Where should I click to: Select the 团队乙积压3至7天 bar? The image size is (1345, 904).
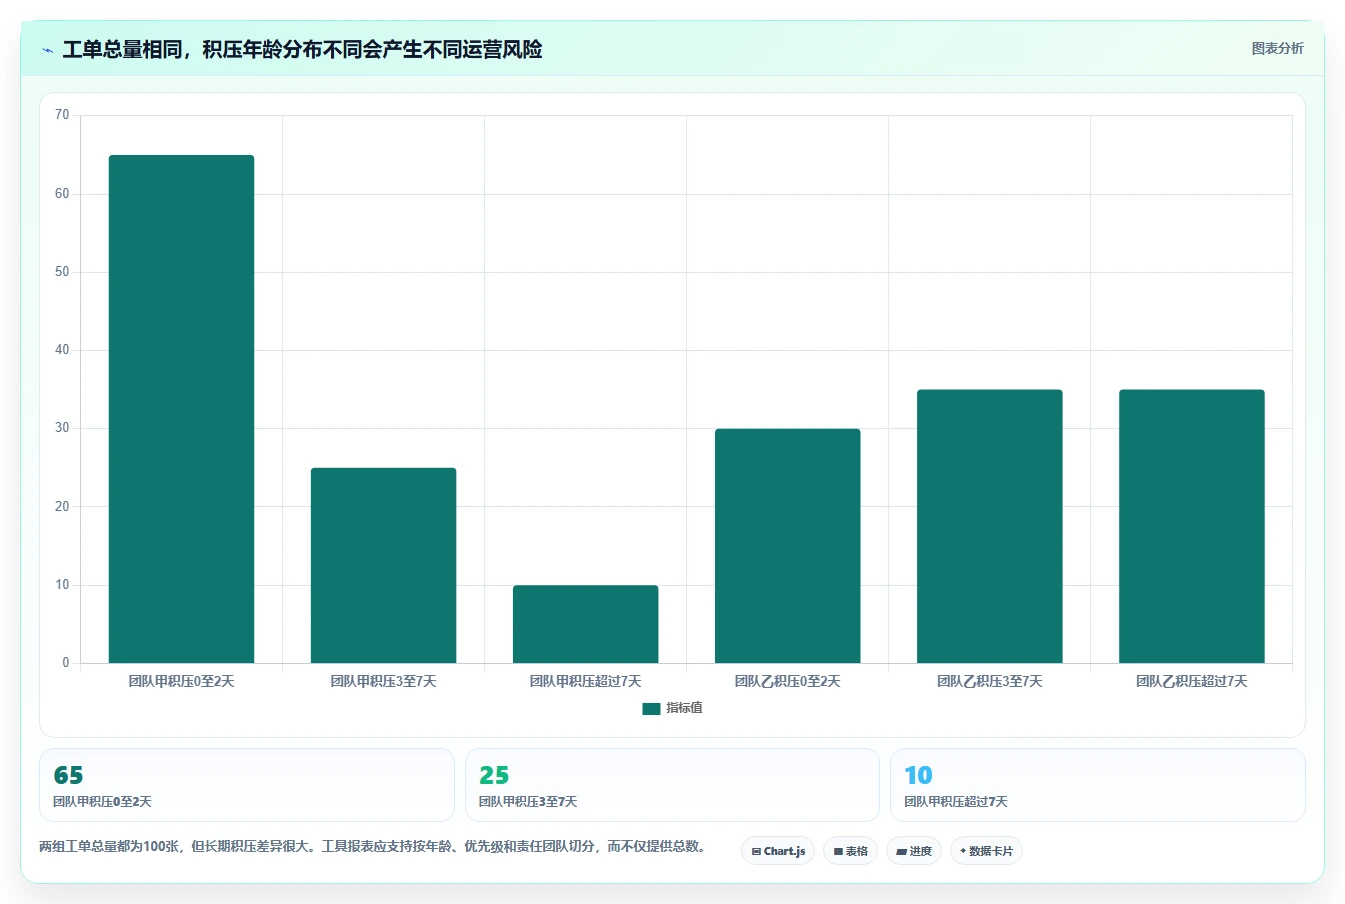(989, 526)
